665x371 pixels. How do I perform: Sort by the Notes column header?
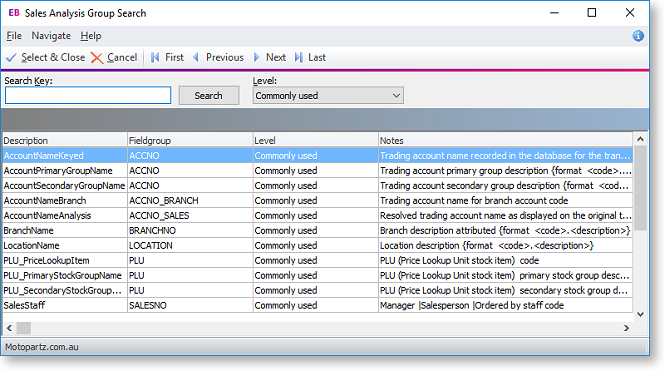point(505,140)
